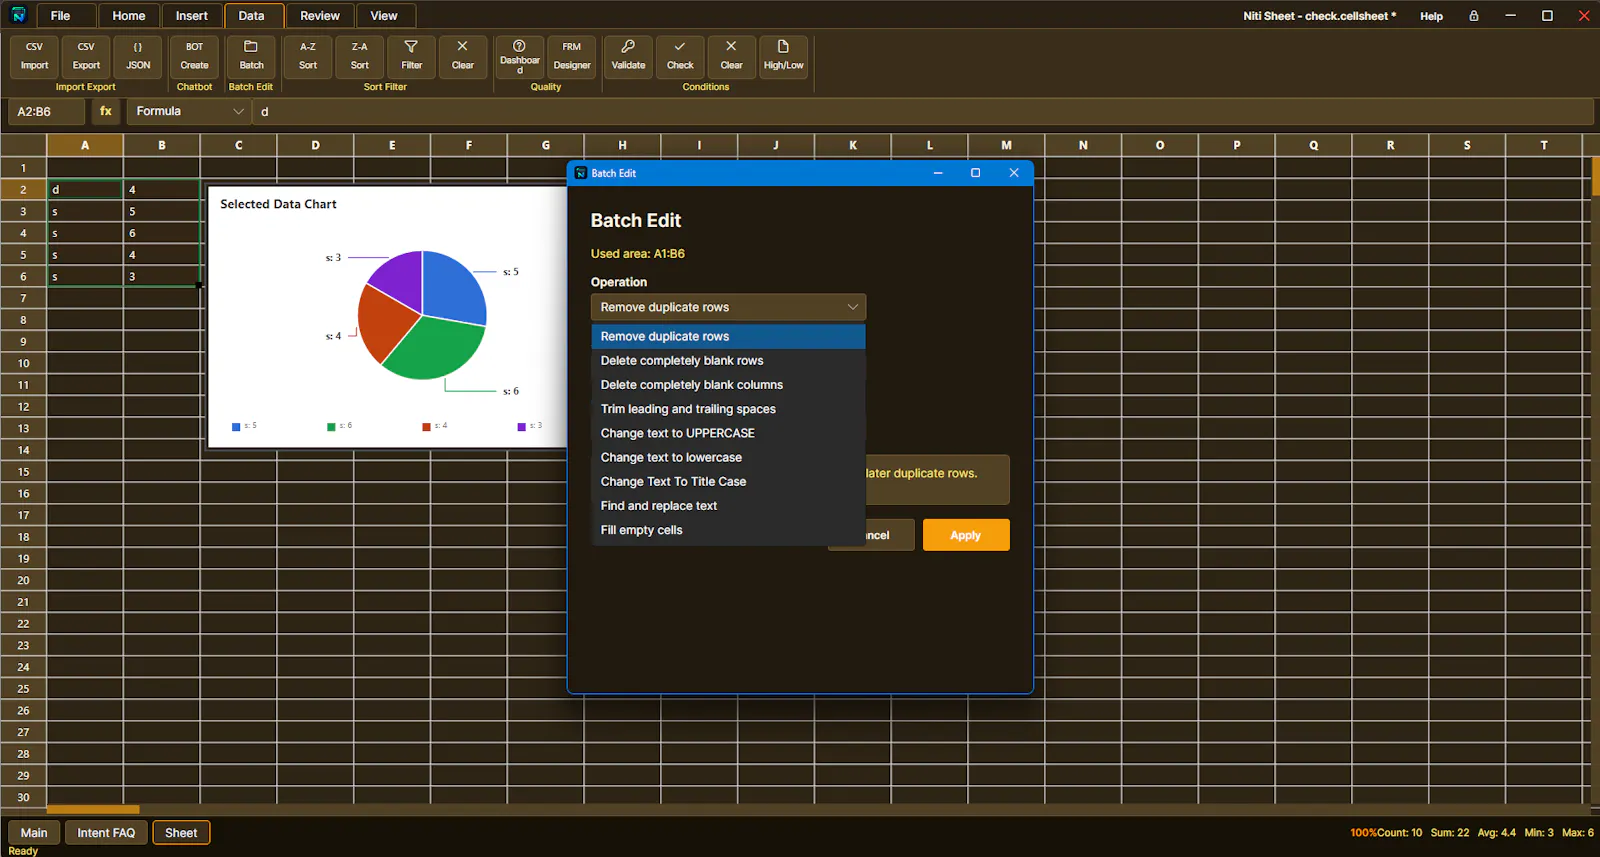
Task: Click the partially hidden Cancel button
Action: point(889,535)
